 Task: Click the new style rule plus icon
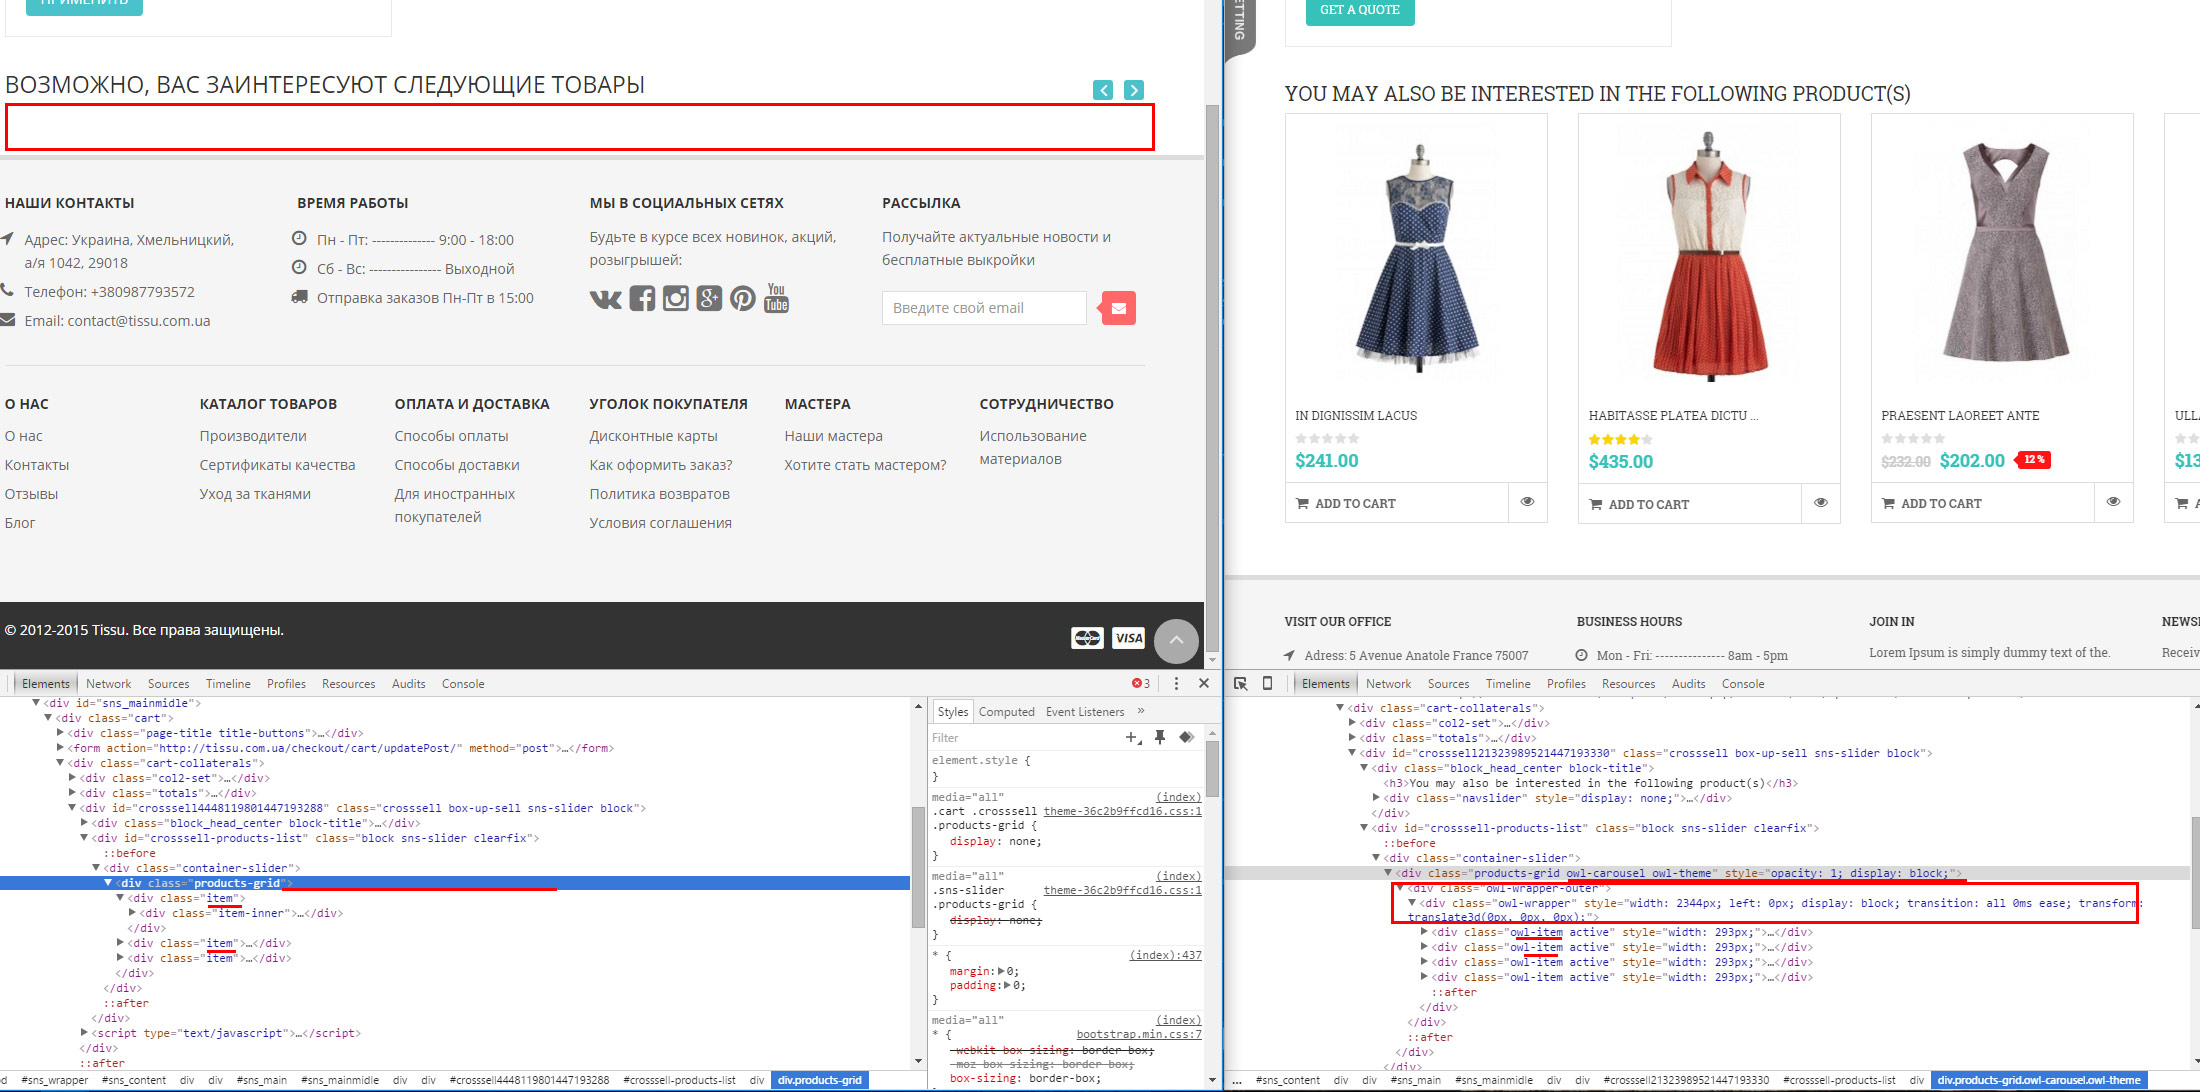1132,738
